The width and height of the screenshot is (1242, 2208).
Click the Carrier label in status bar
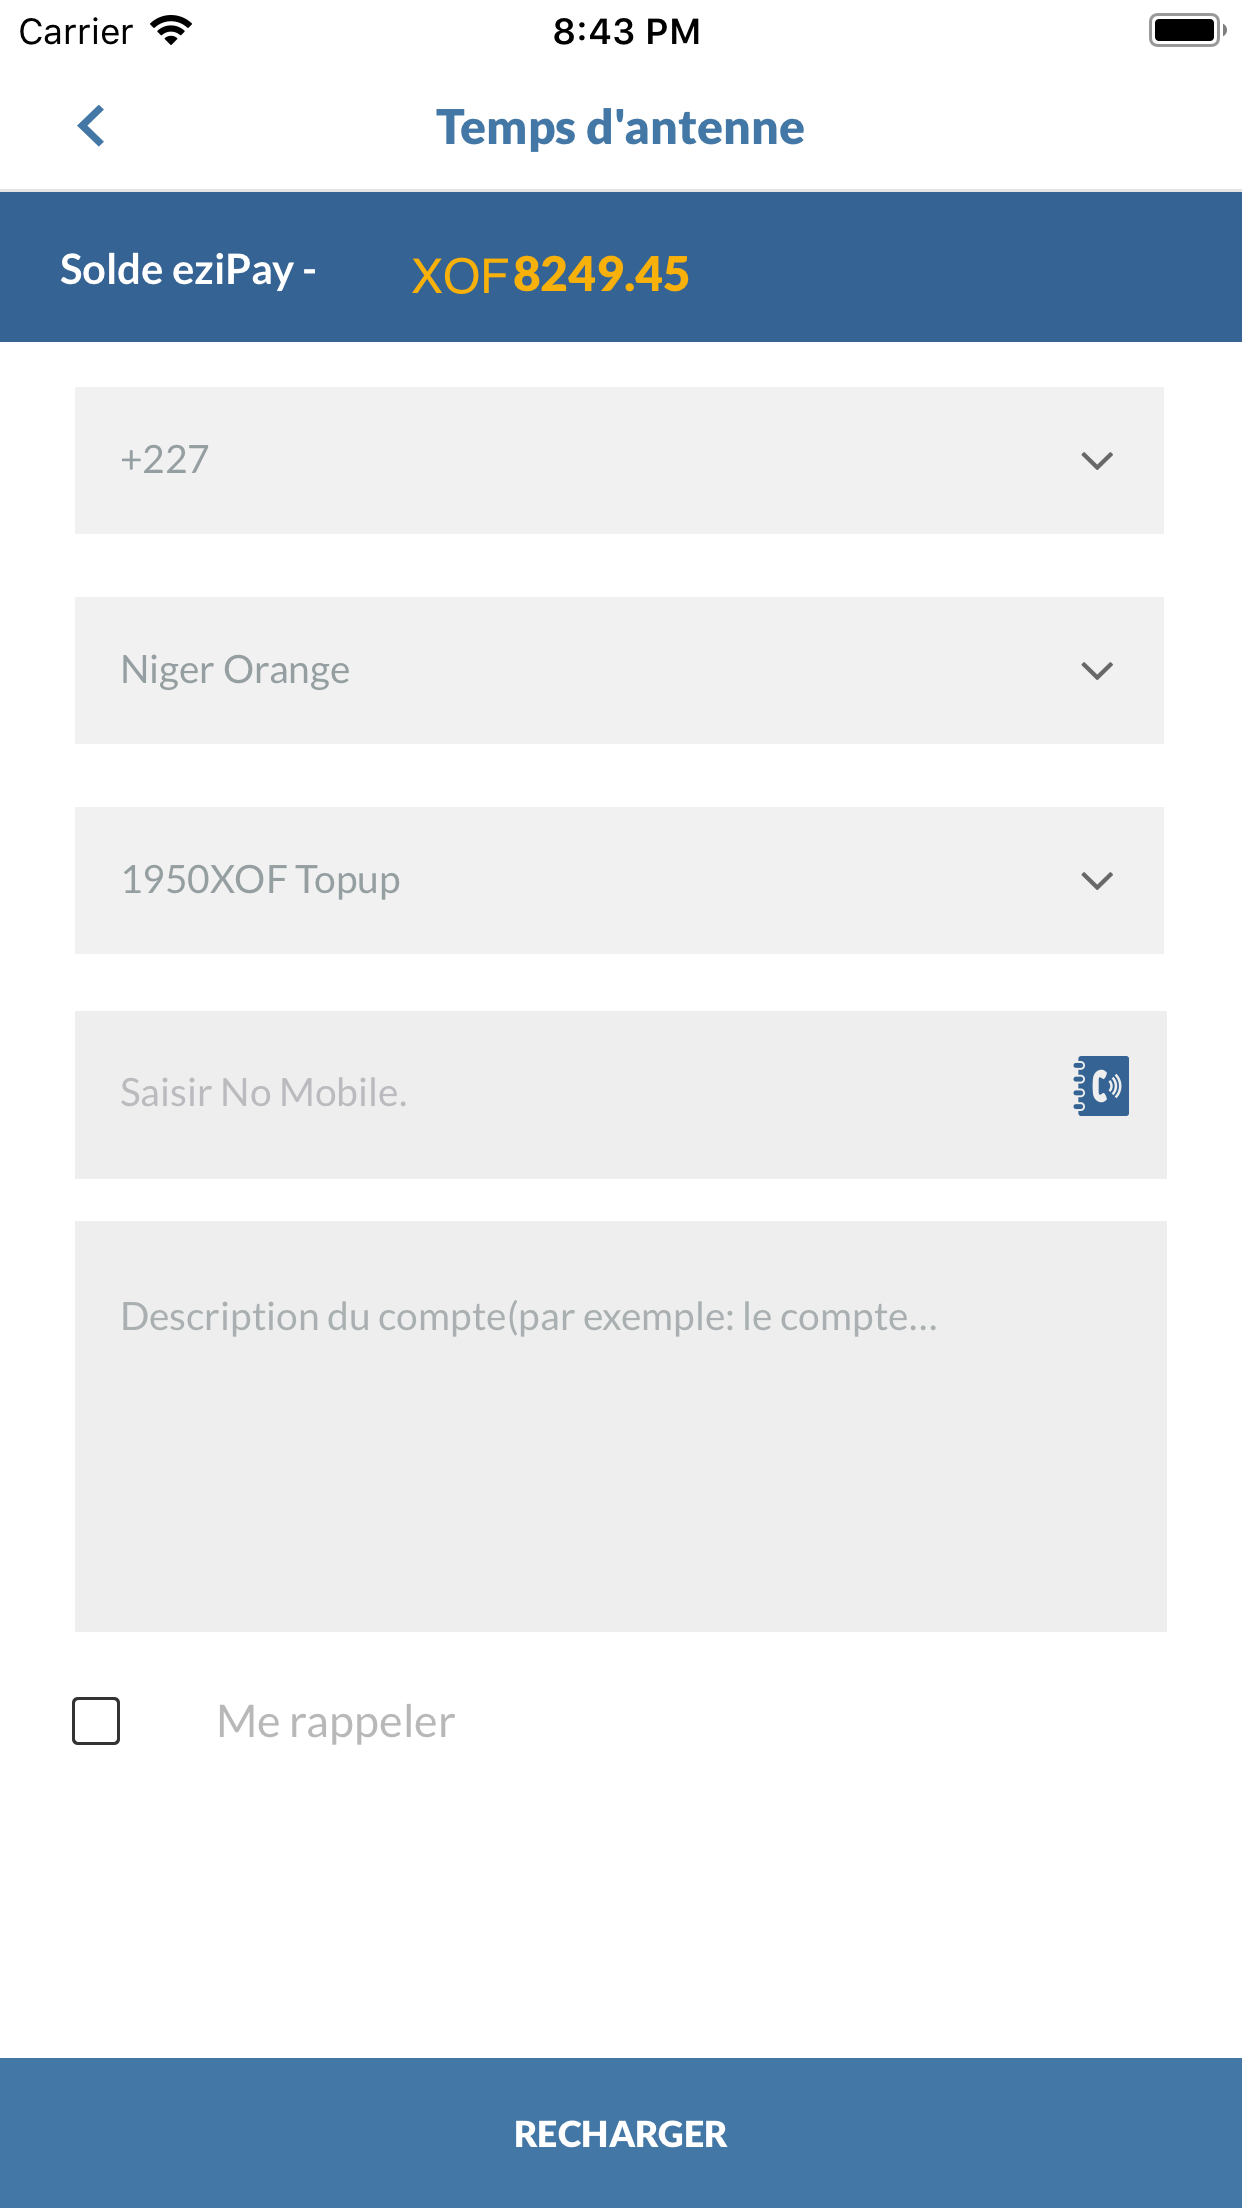(75, 30)
